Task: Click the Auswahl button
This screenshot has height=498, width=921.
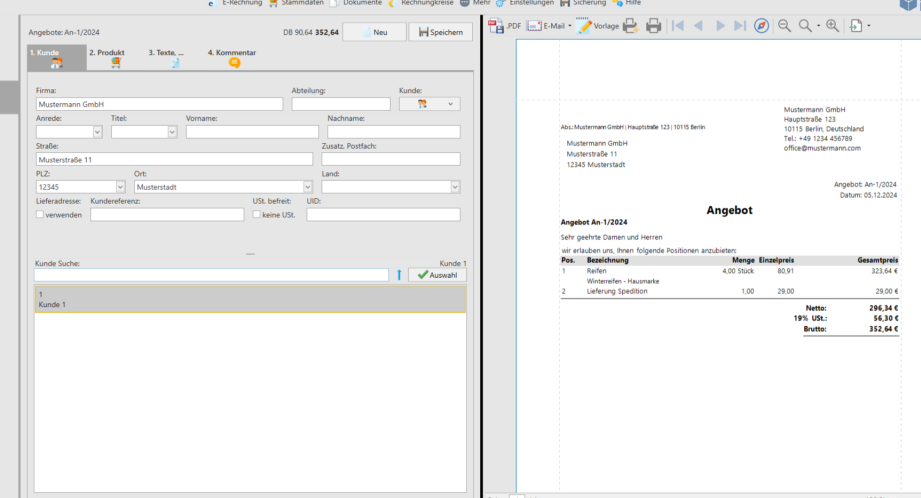Action: pos(437,275)
